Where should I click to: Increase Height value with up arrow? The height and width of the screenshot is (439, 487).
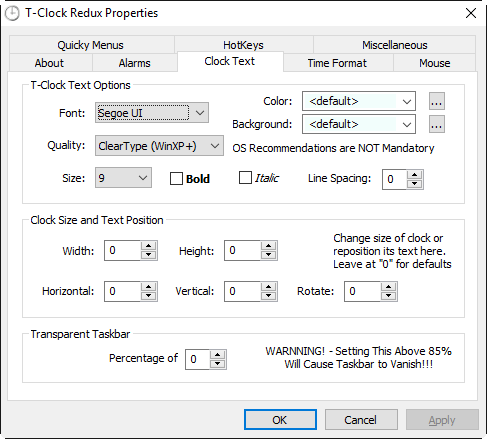point(269,246)
